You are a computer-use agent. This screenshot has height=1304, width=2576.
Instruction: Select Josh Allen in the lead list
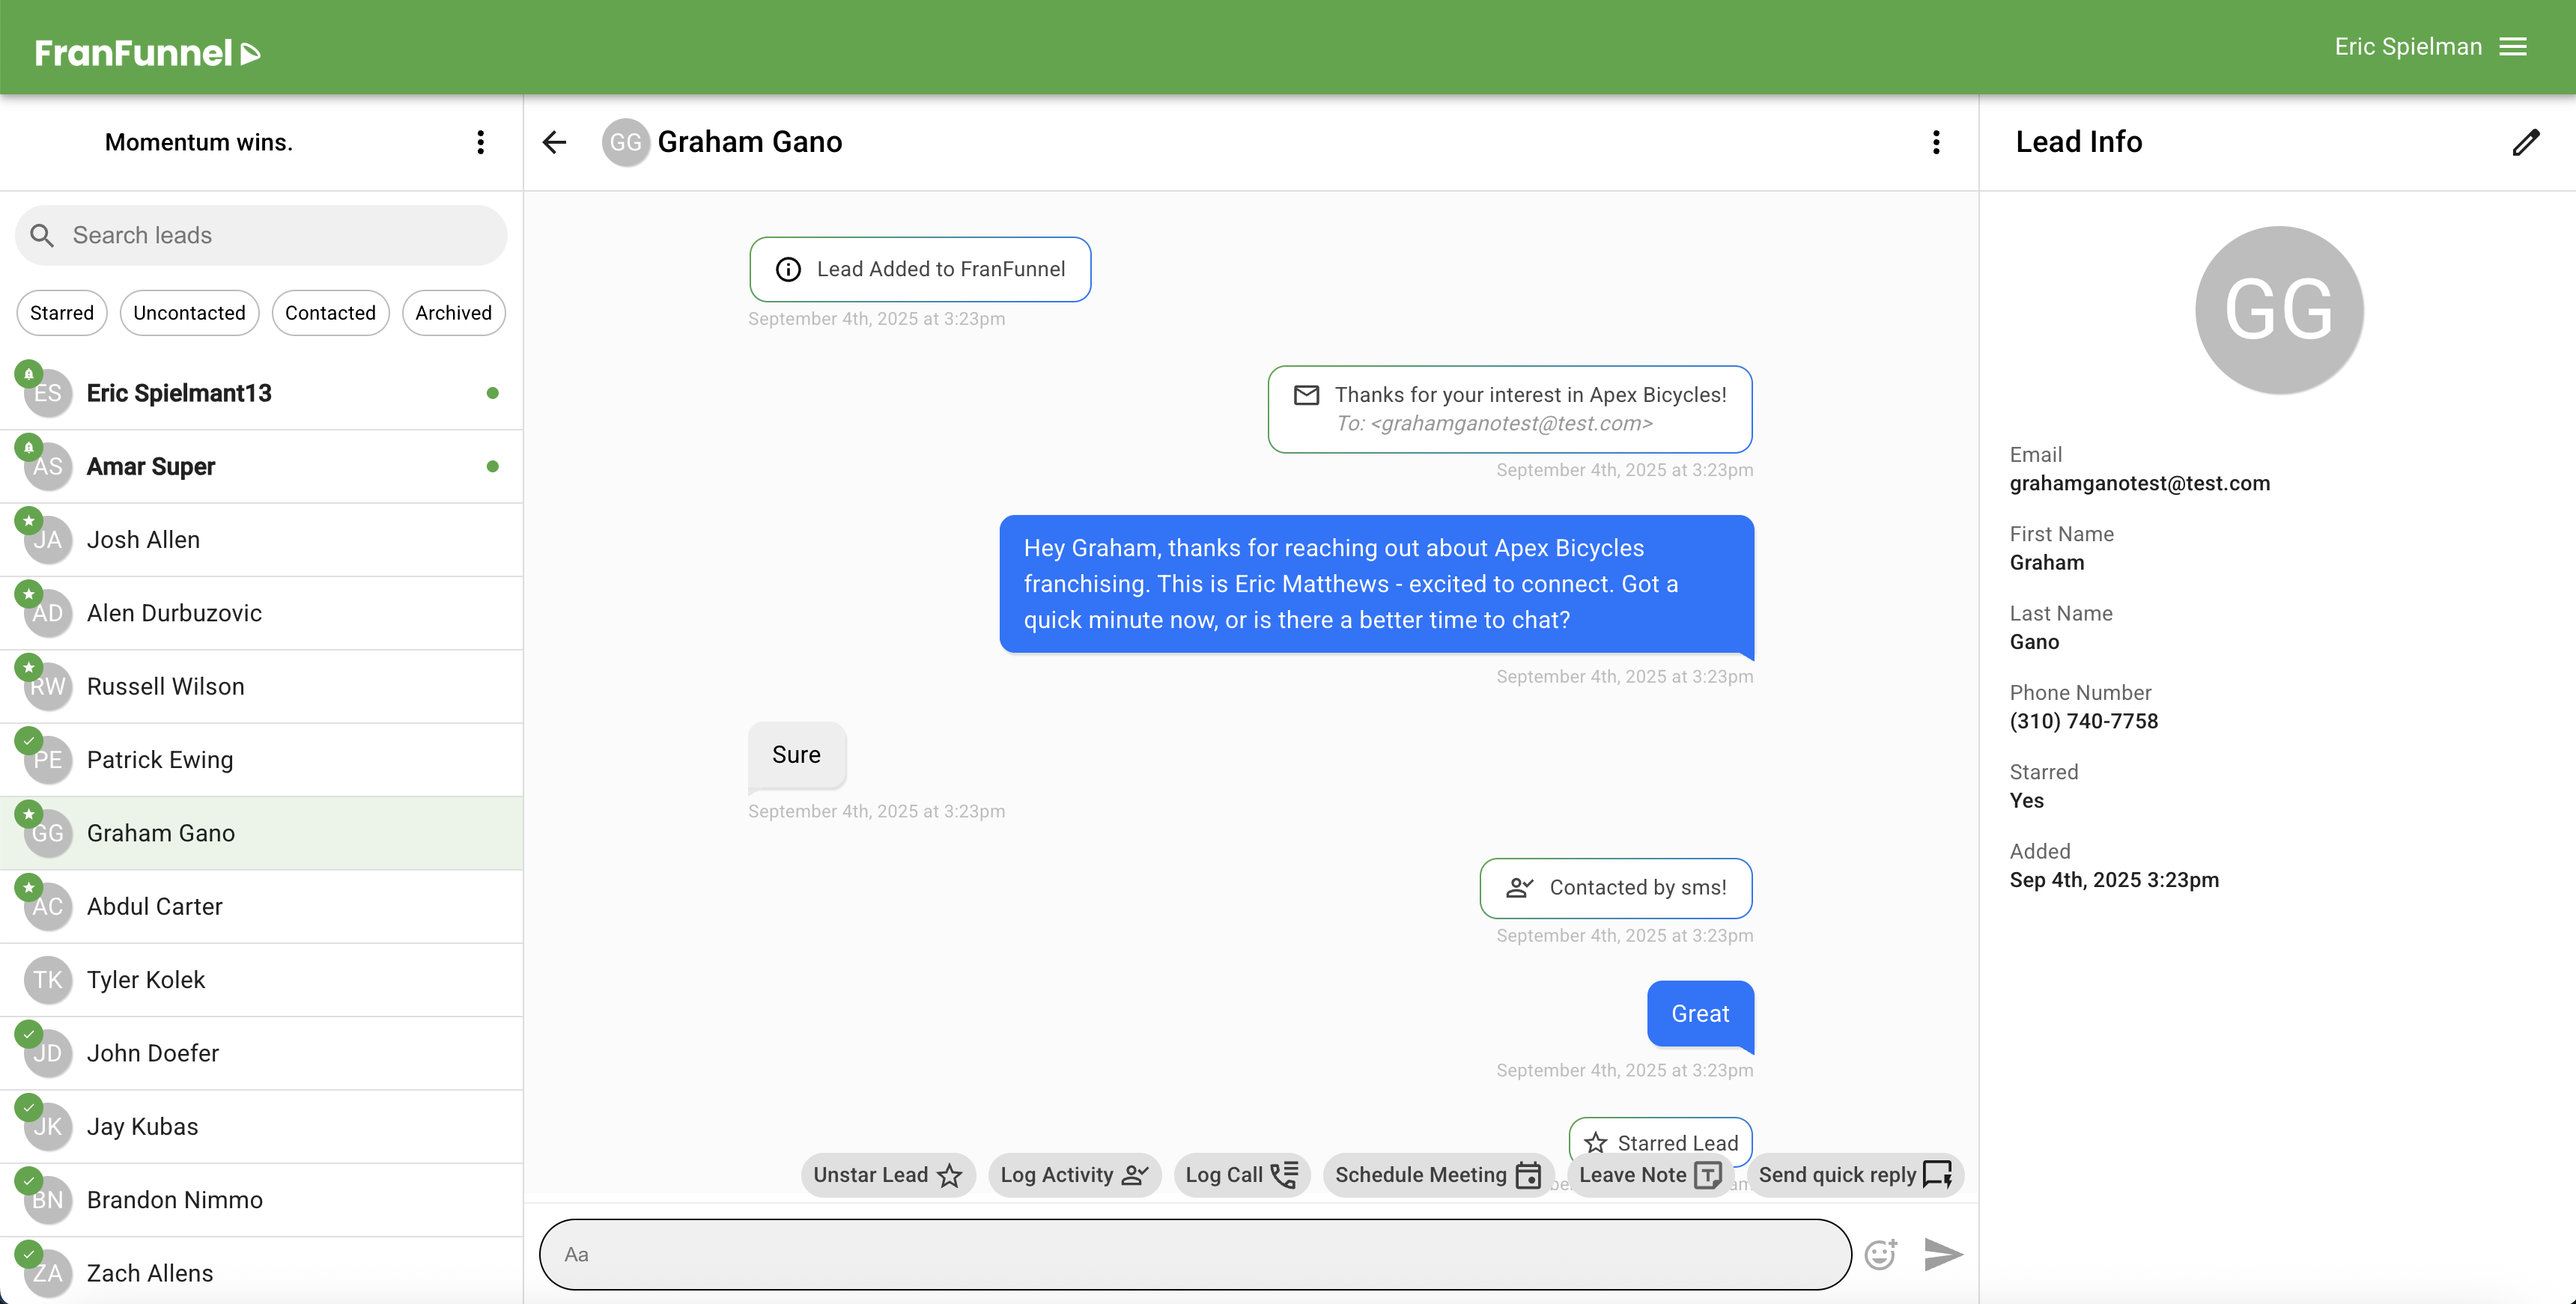pos(261,540)
